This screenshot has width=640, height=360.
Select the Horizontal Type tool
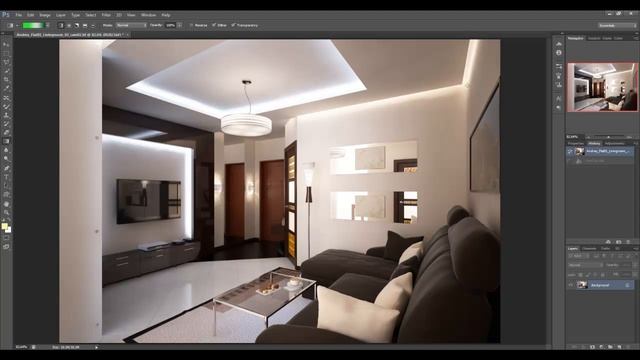click(x=6, y=177)
